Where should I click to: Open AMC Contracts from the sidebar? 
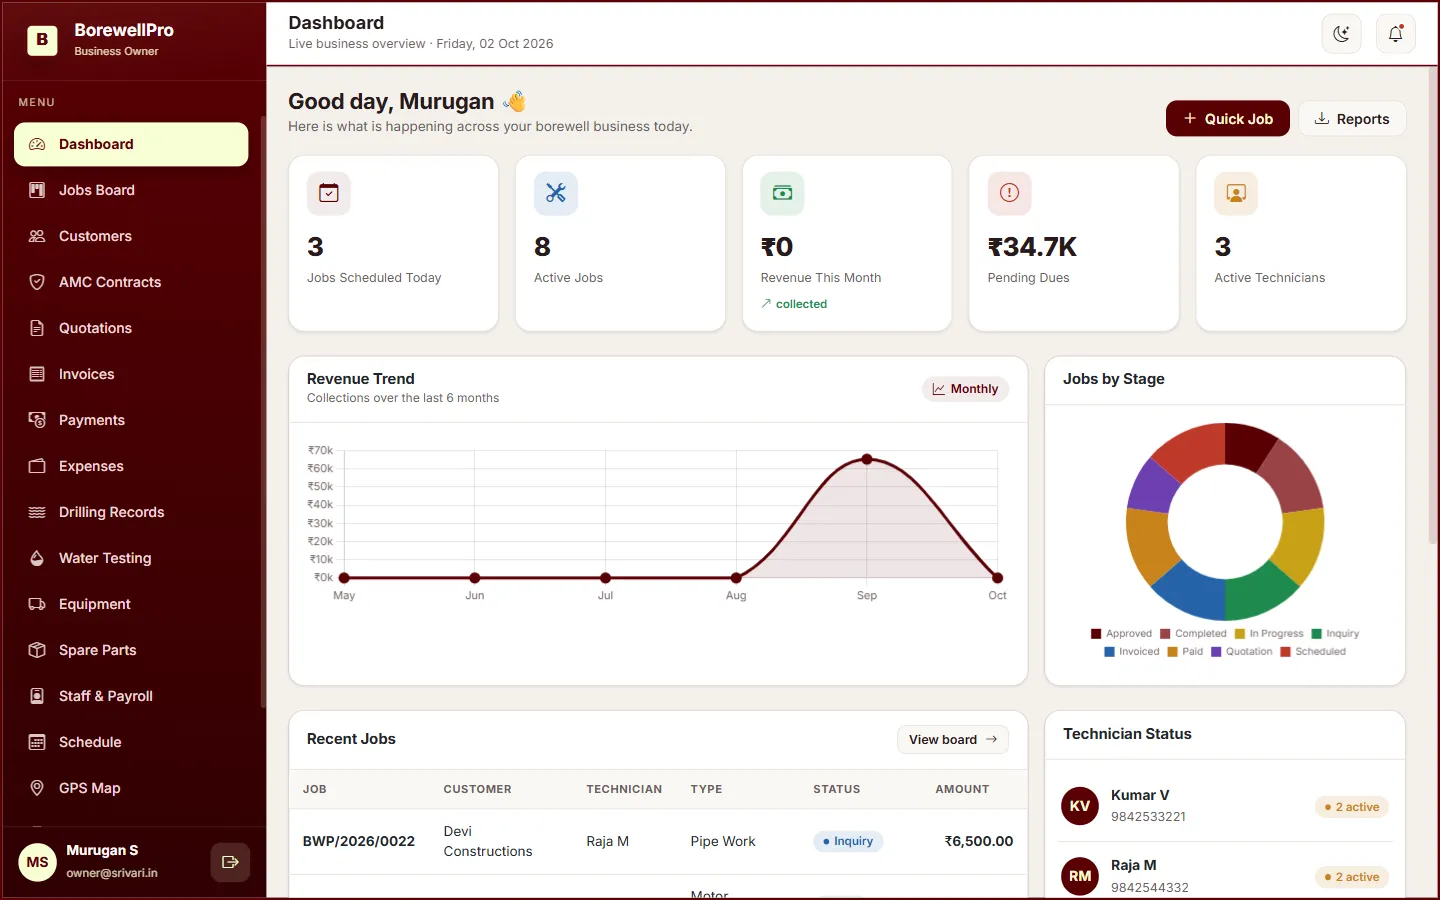(131, 282)
